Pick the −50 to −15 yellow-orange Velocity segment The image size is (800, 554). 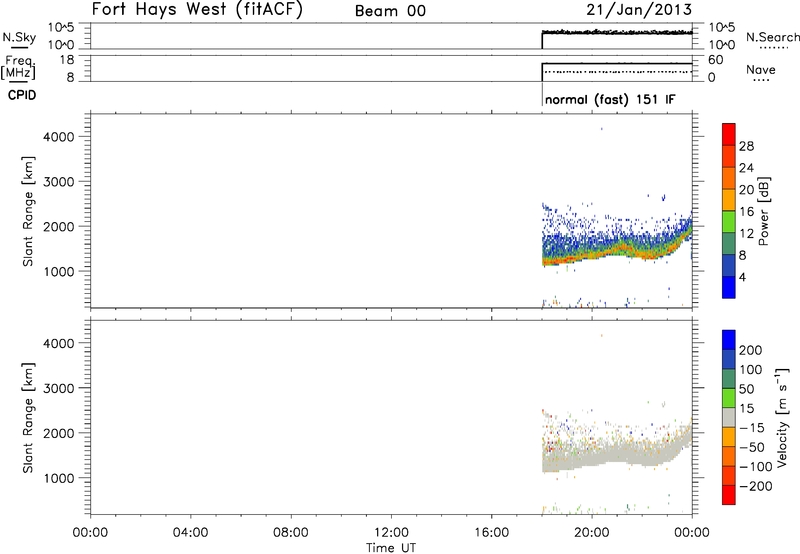coord(729,437)
